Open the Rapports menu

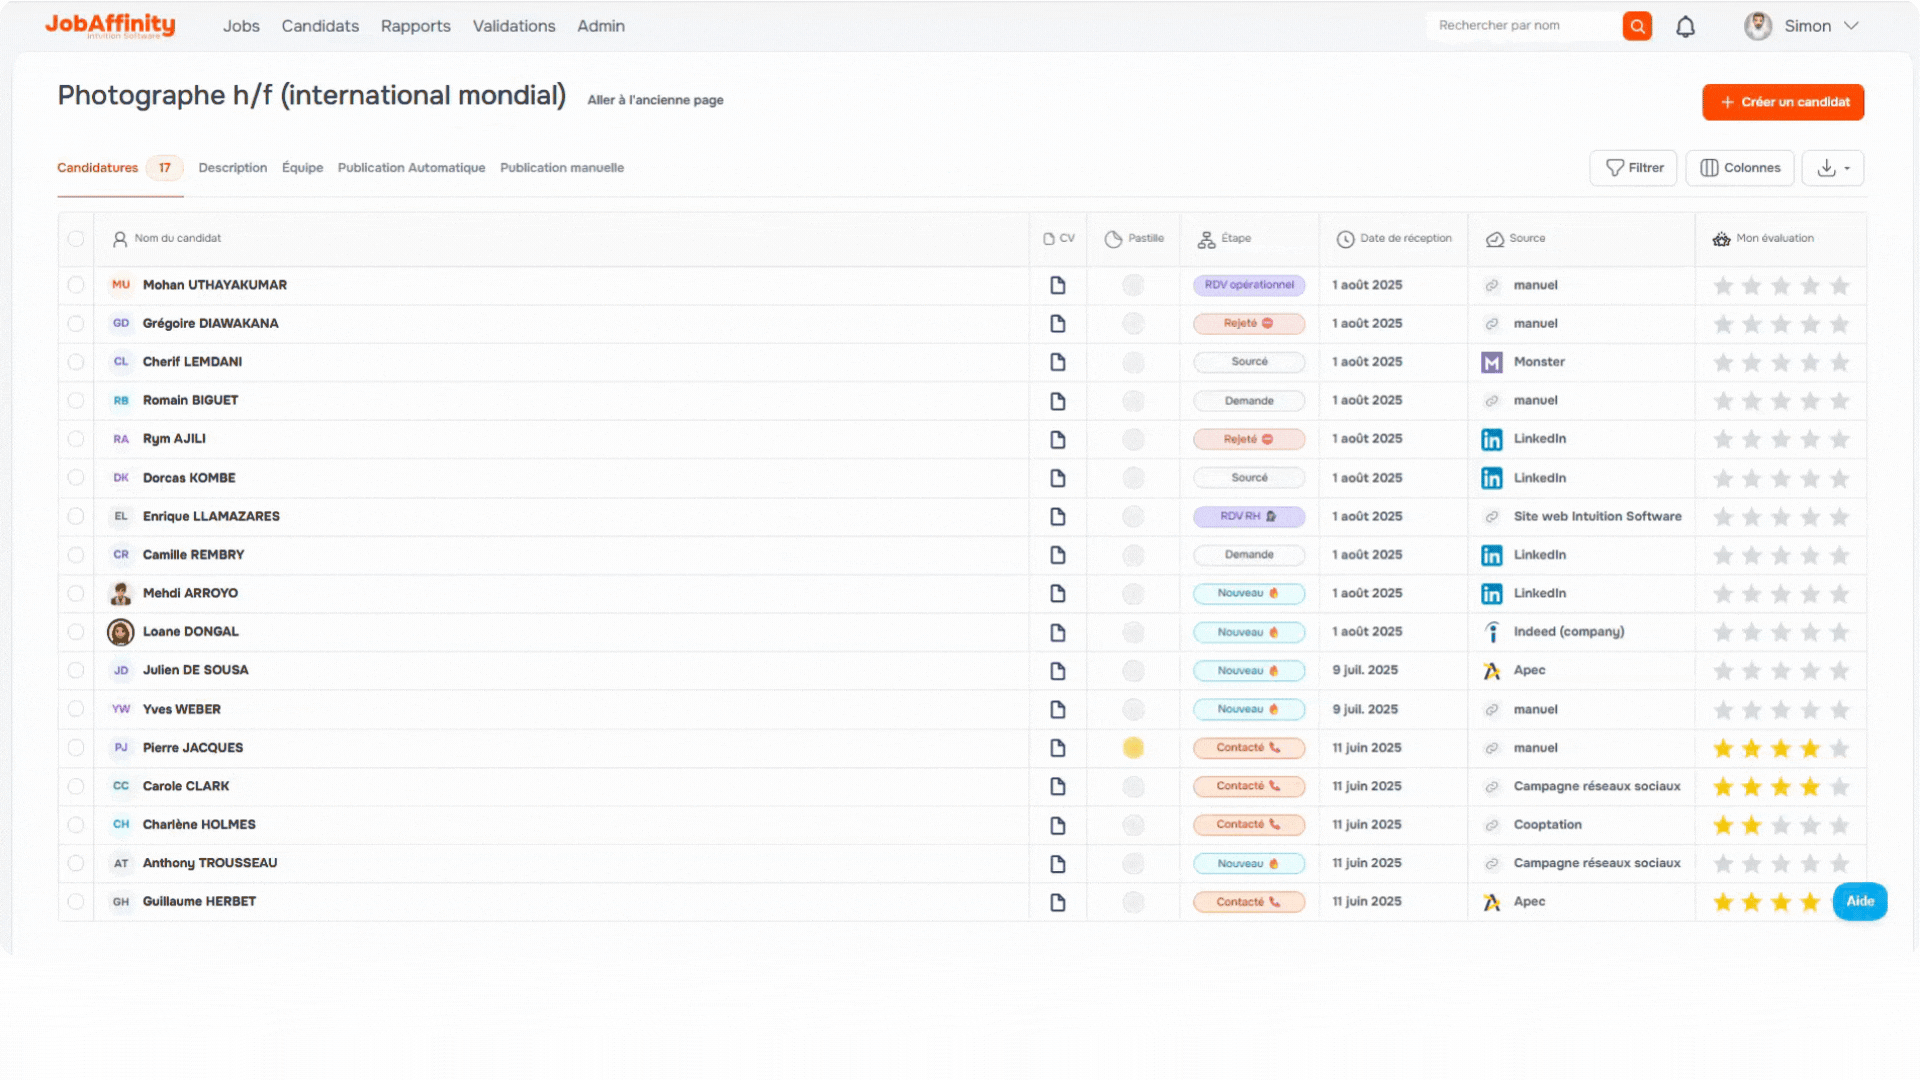coord(415,26)
